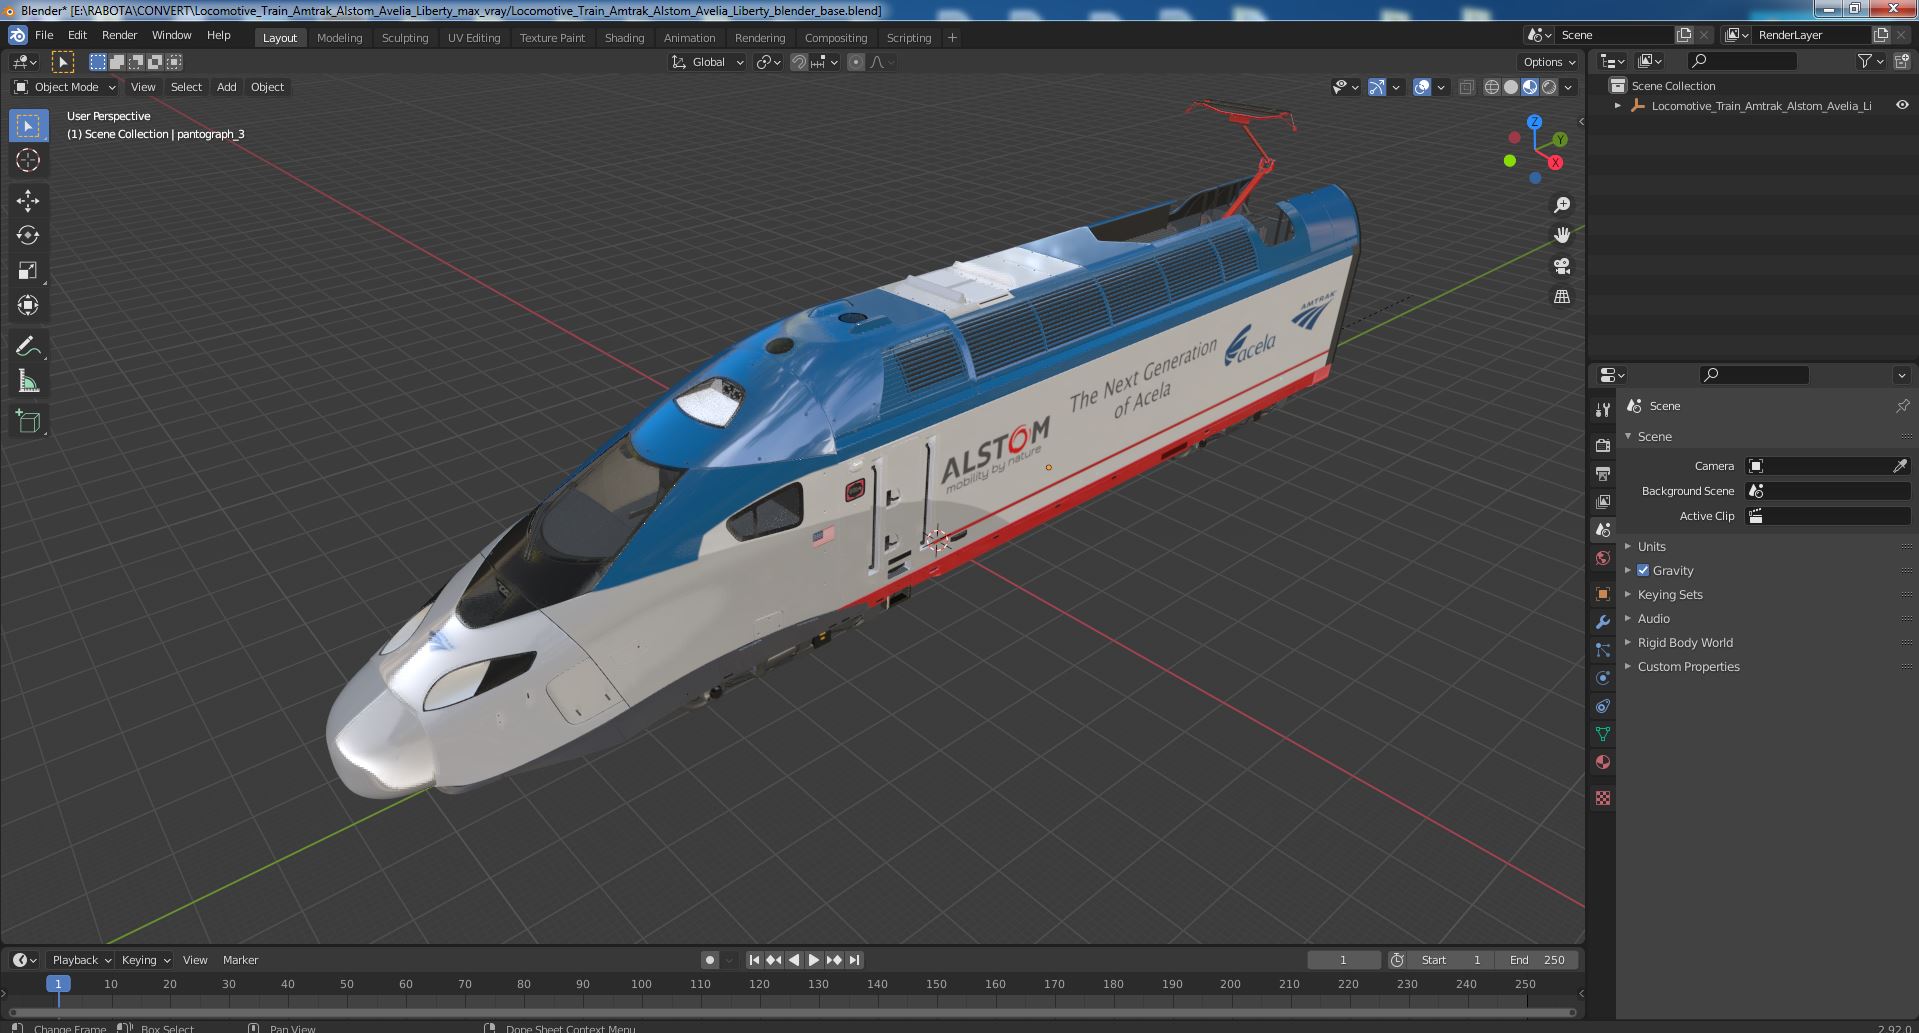This screenshot has width=1919, height=1033.
Task: Open the Global transform orientation dropdown
Action: pyautogui.click(x=708, y=62)
